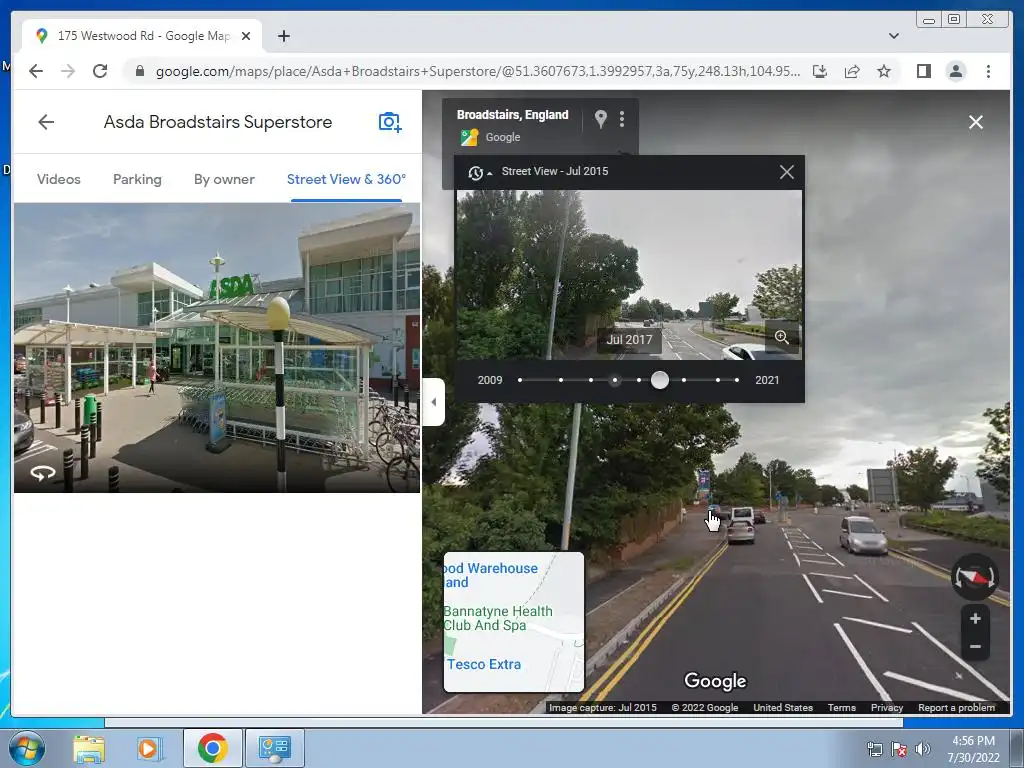Go back from Asda Broadstairs Superstore panel
The image size is (1024, 768).
[46, 122]
